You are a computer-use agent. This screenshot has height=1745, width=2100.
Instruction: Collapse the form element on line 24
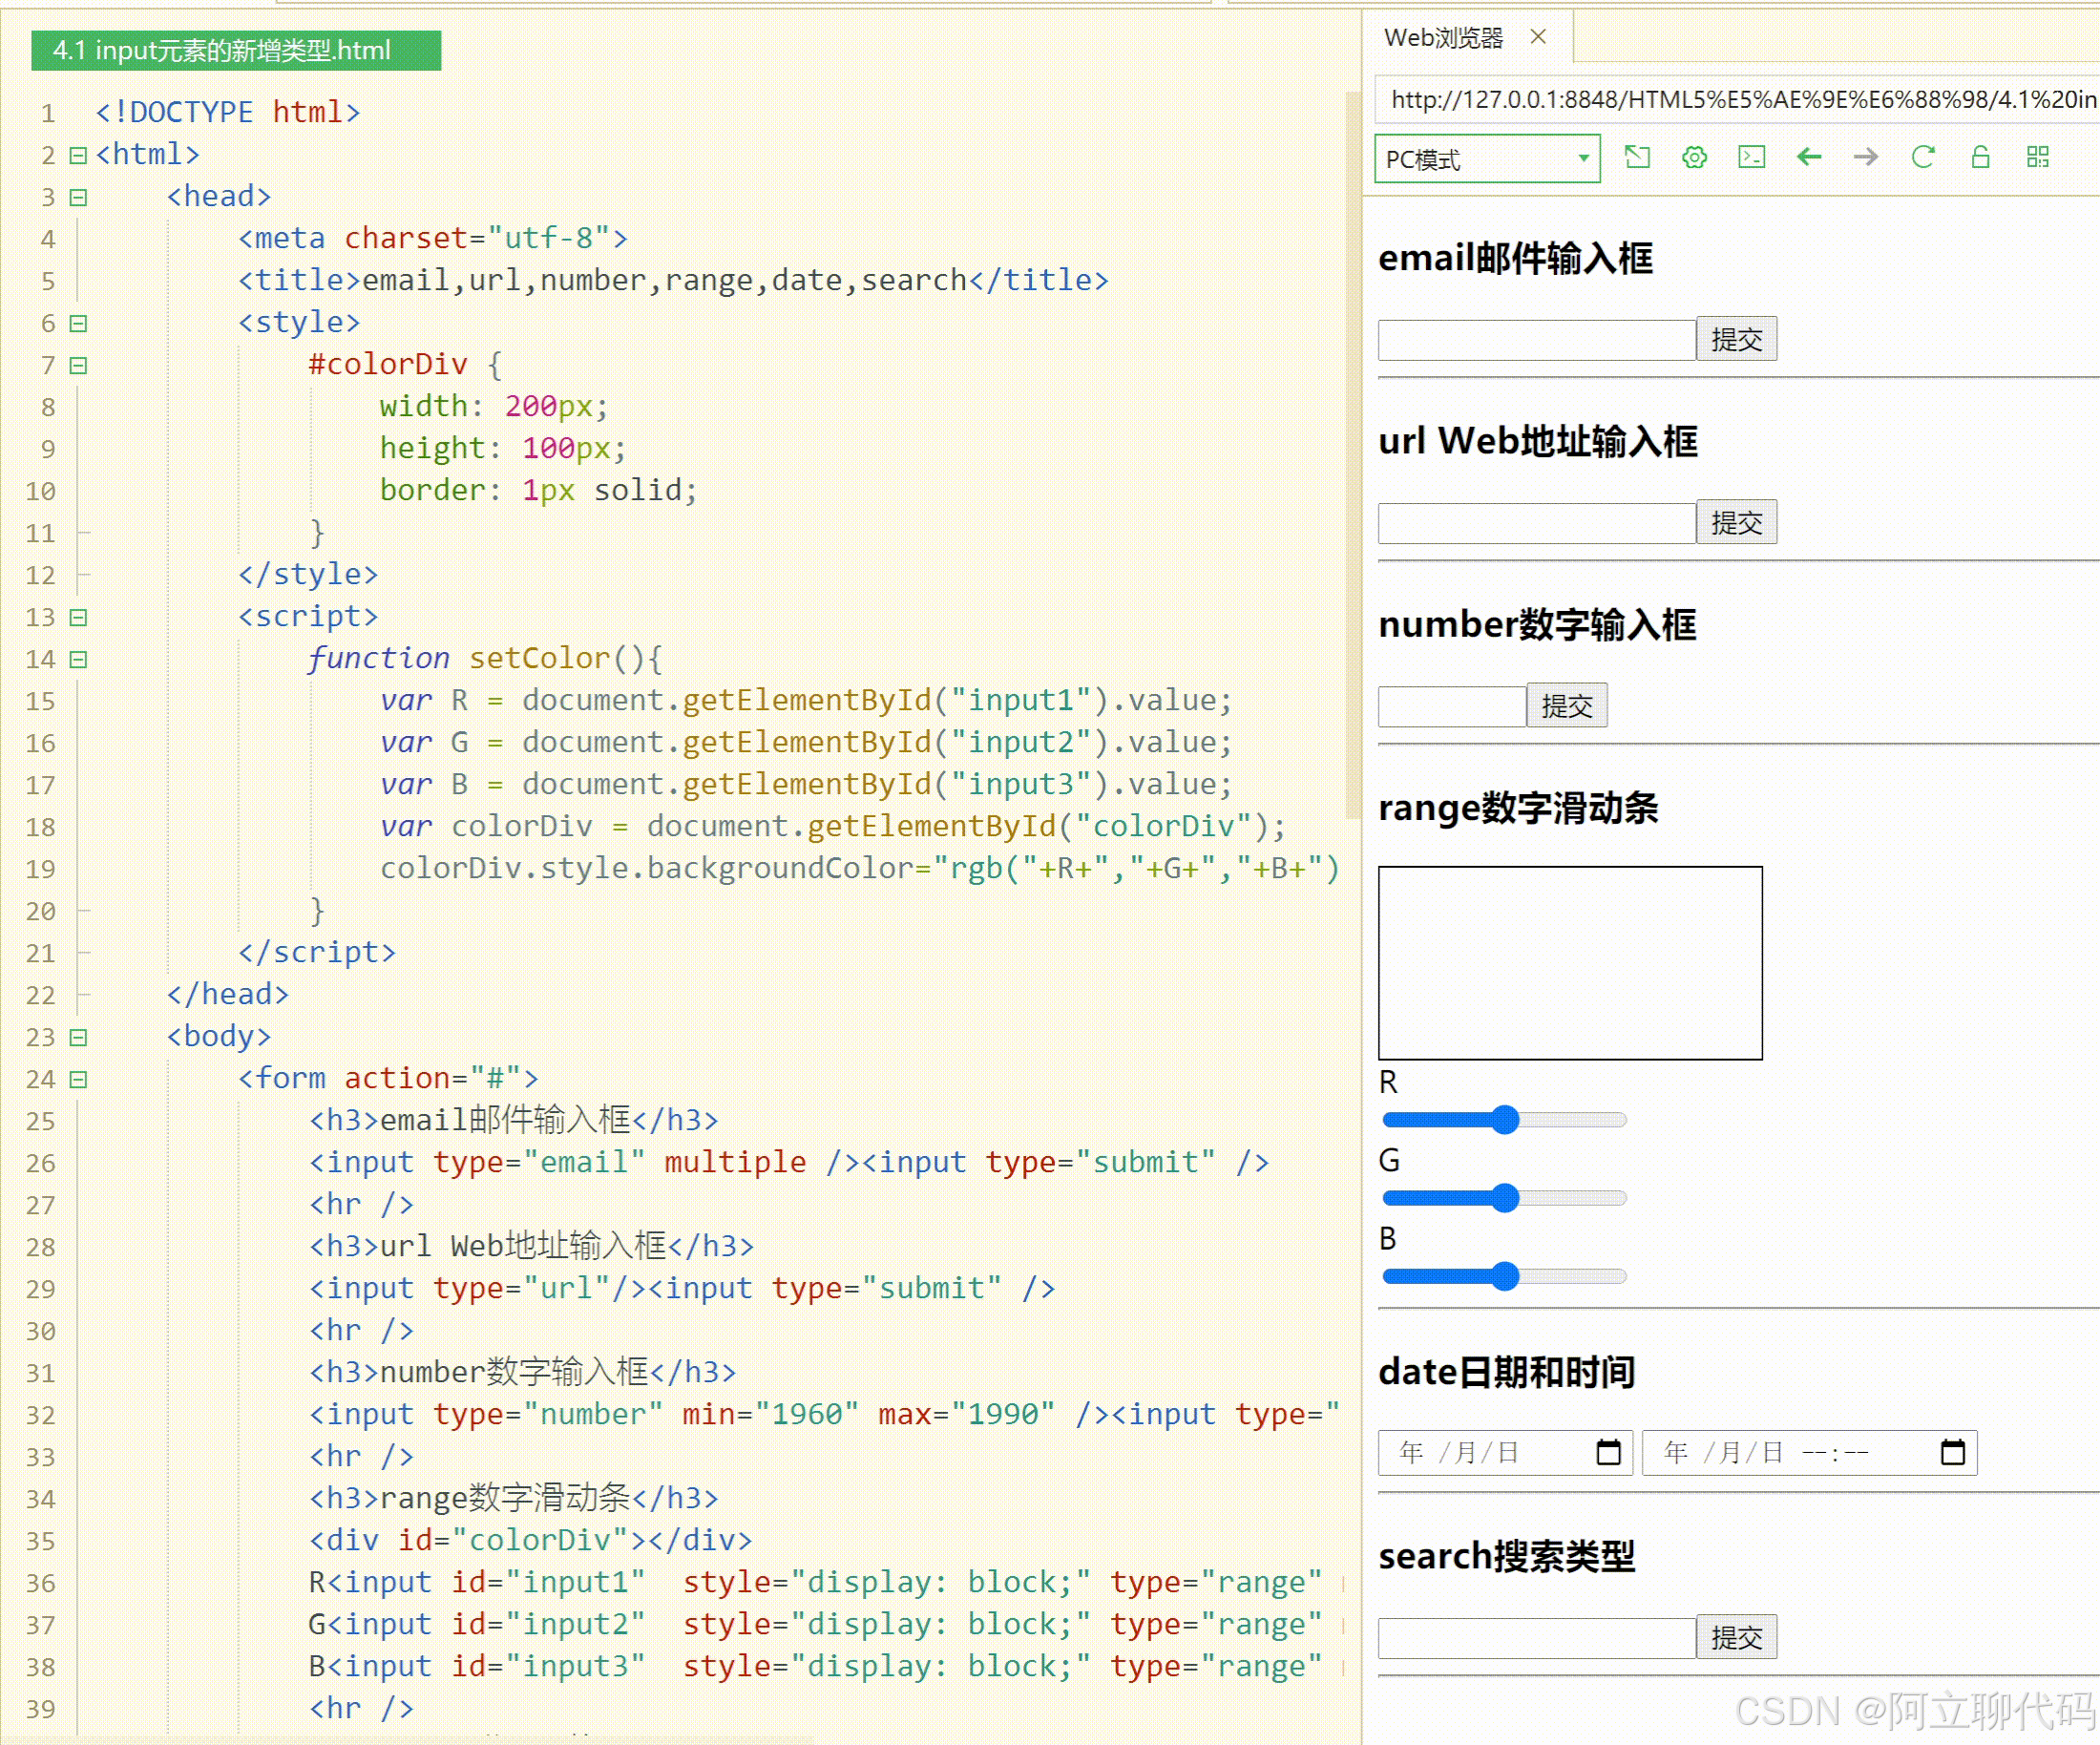(78, 1079)
